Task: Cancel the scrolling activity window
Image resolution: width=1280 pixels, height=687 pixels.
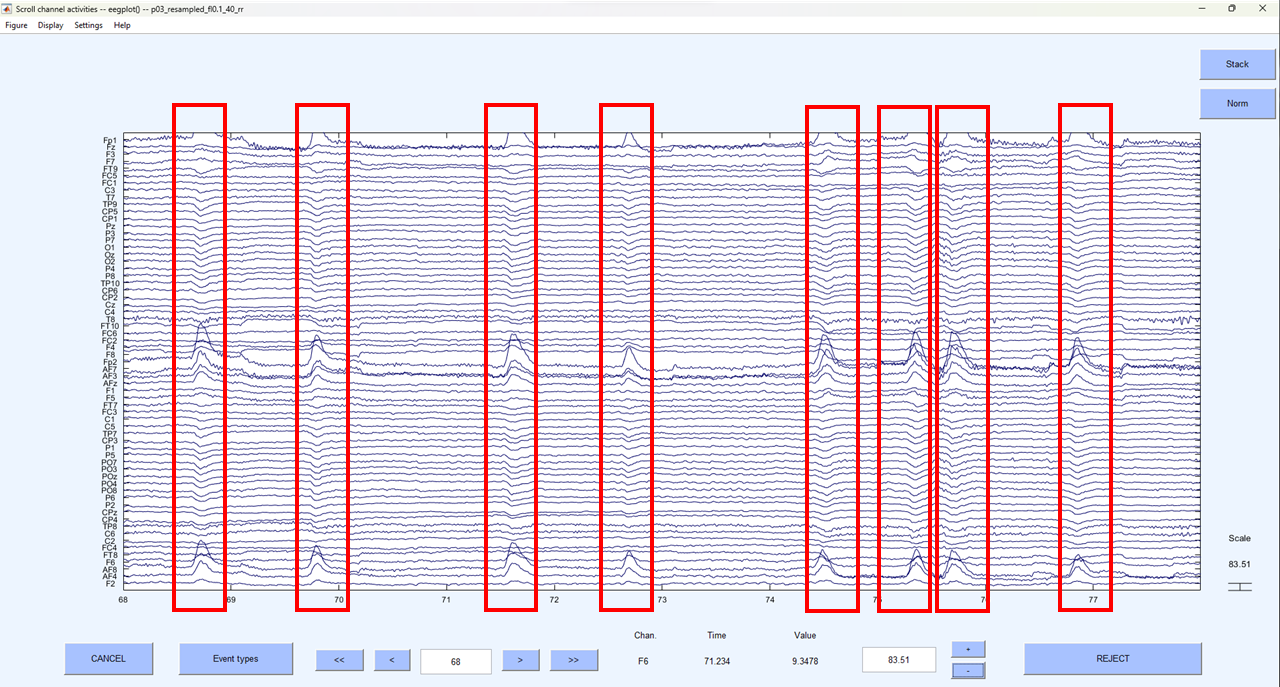Action: pos(108,659)
